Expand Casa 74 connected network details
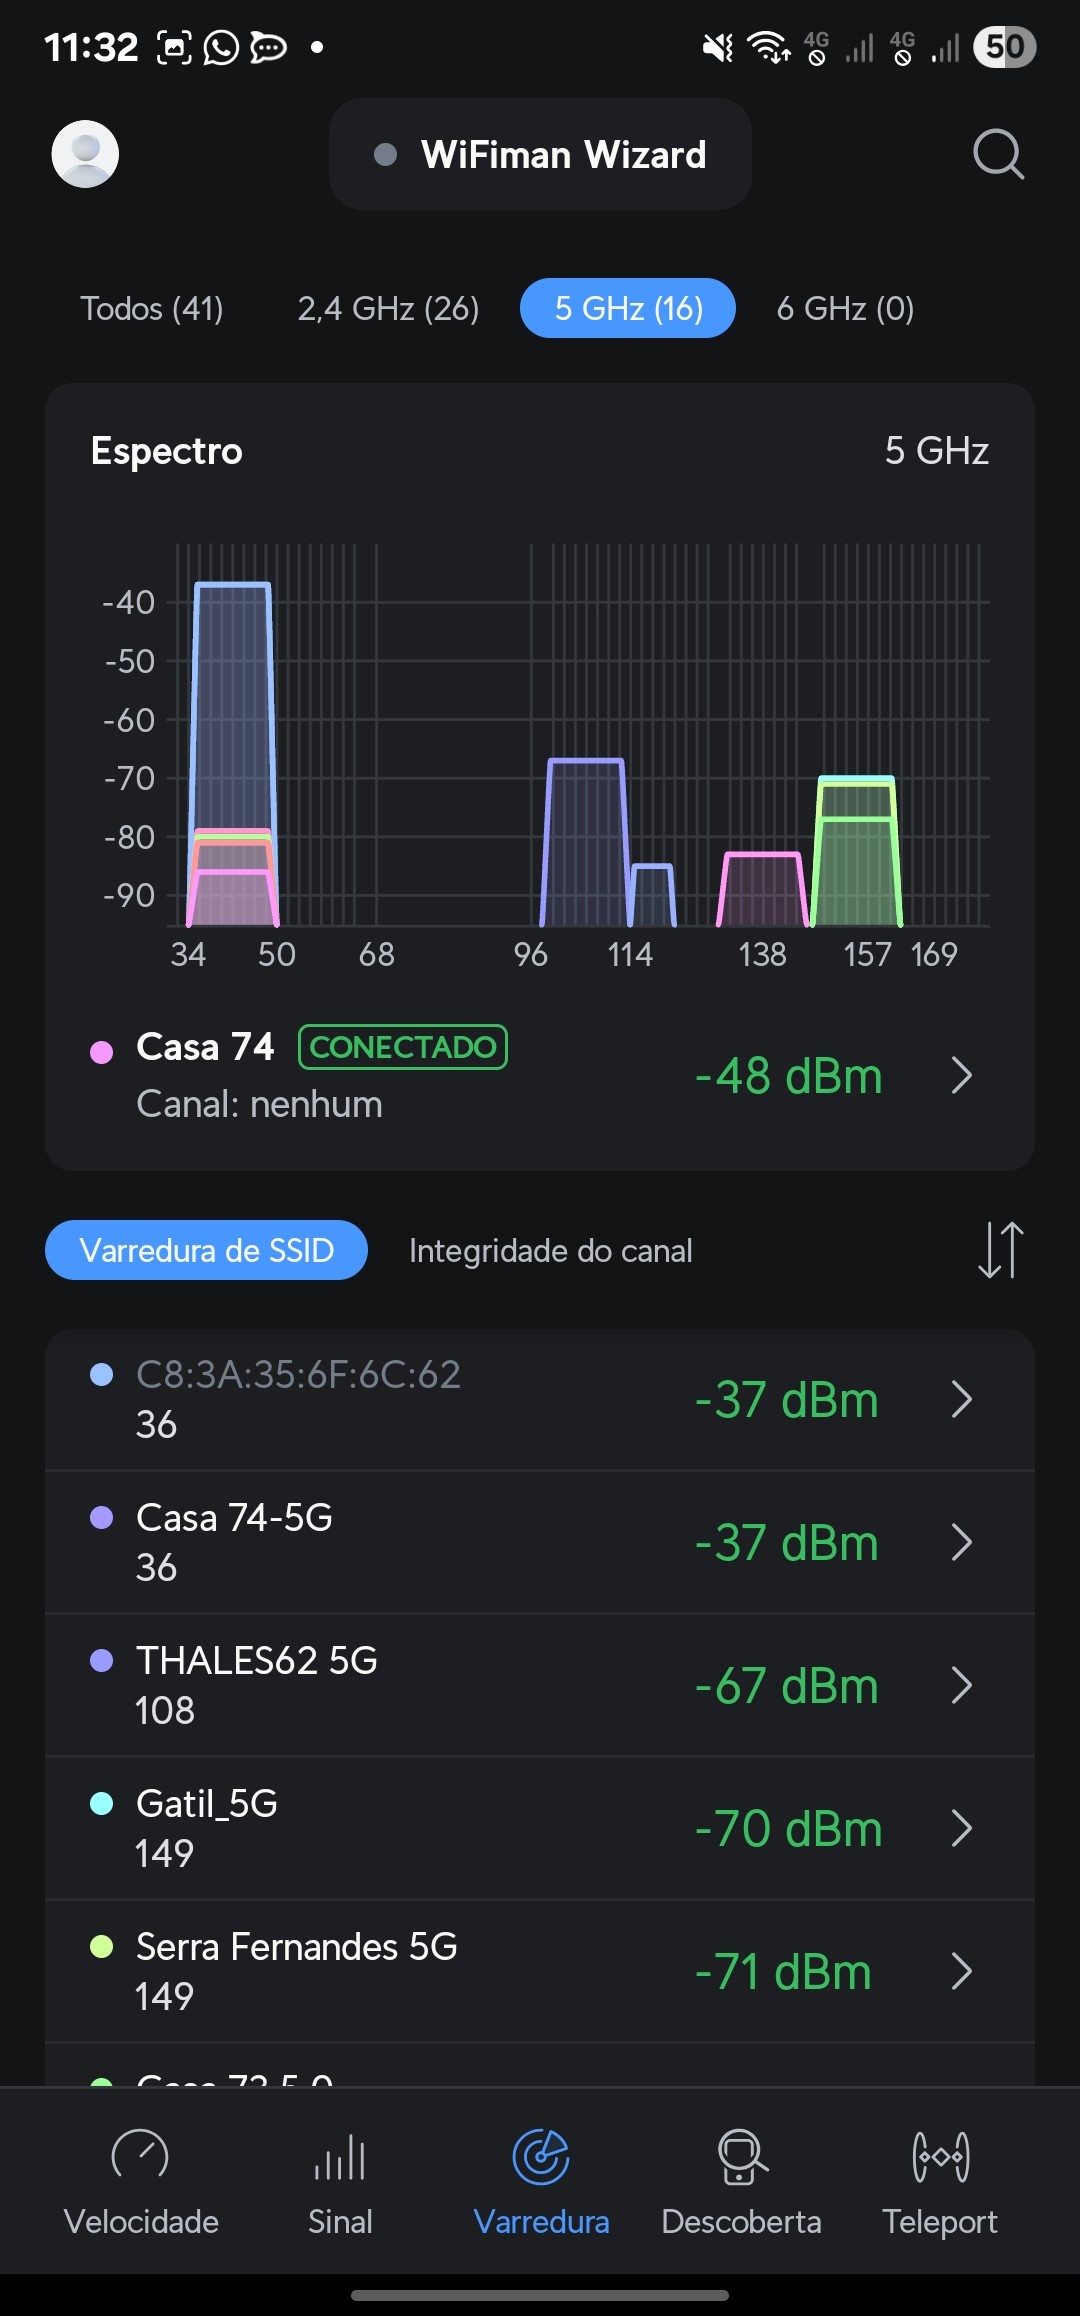 click(961, 1076)
